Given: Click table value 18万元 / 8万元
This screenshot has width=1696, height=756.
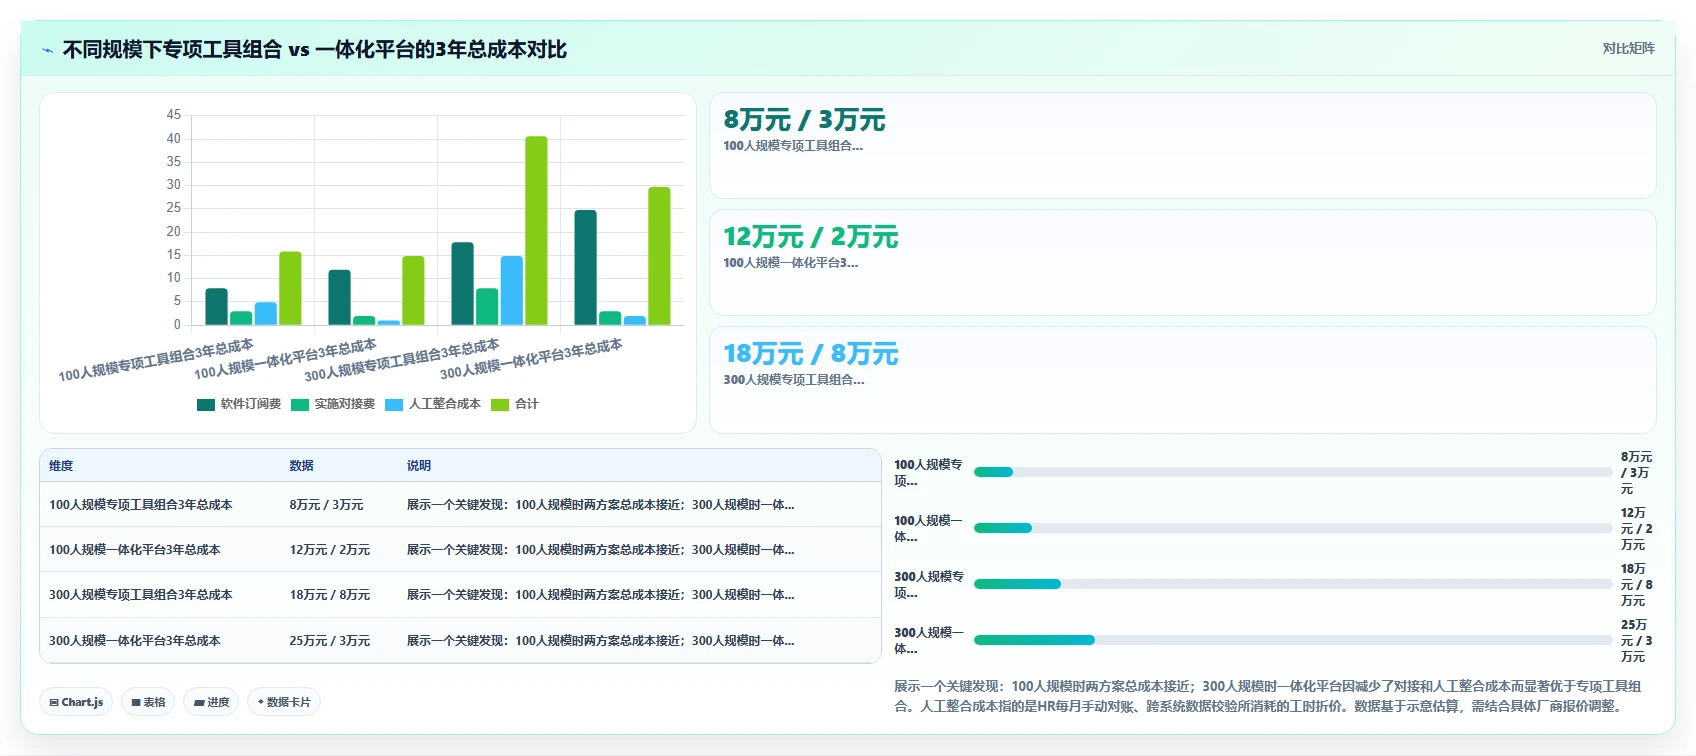Looking at the screenshot, I should [x=330, y=595].
